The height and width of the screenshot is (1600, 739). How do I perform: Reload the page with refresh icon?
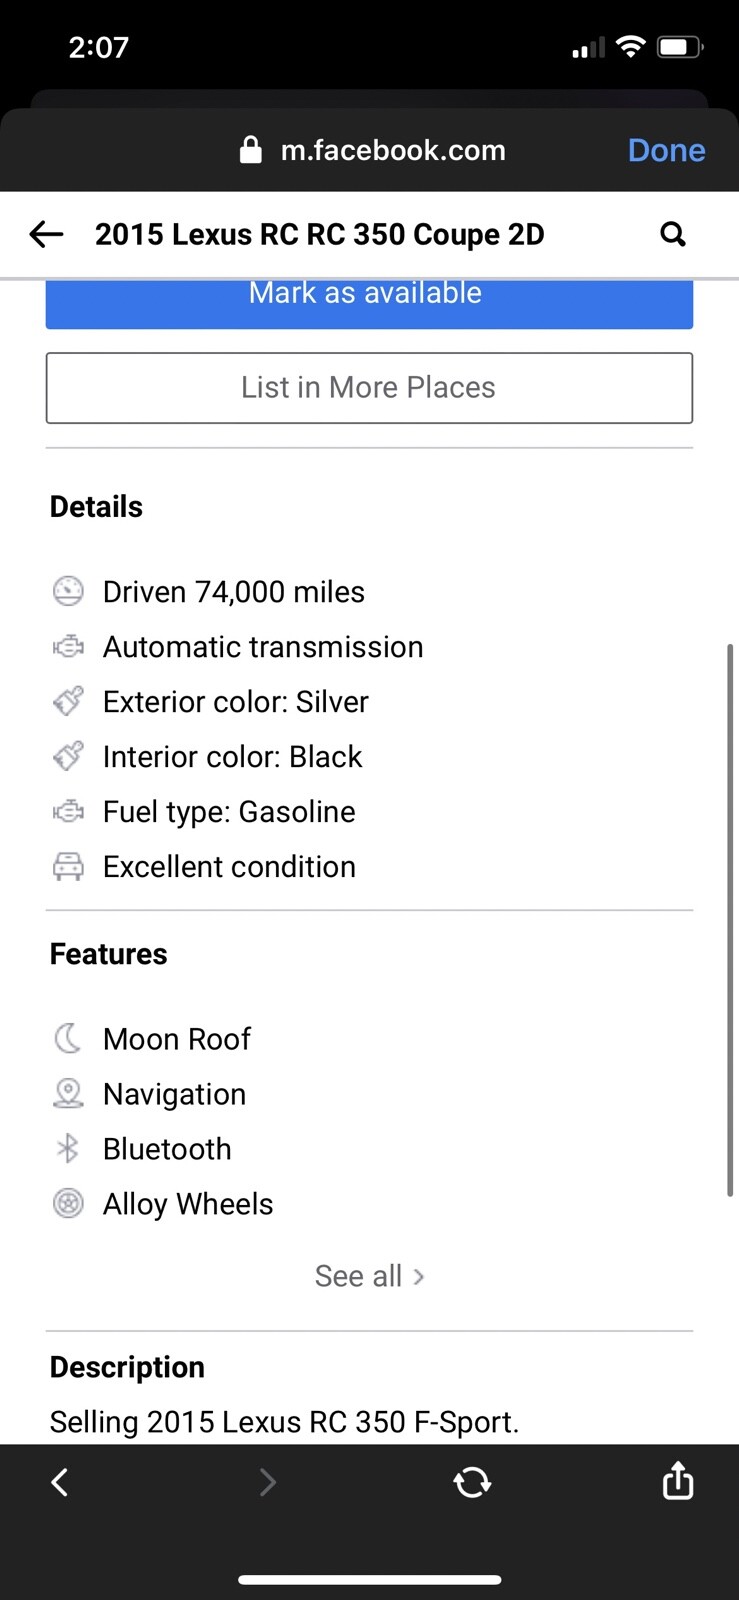click(472, 1481)
